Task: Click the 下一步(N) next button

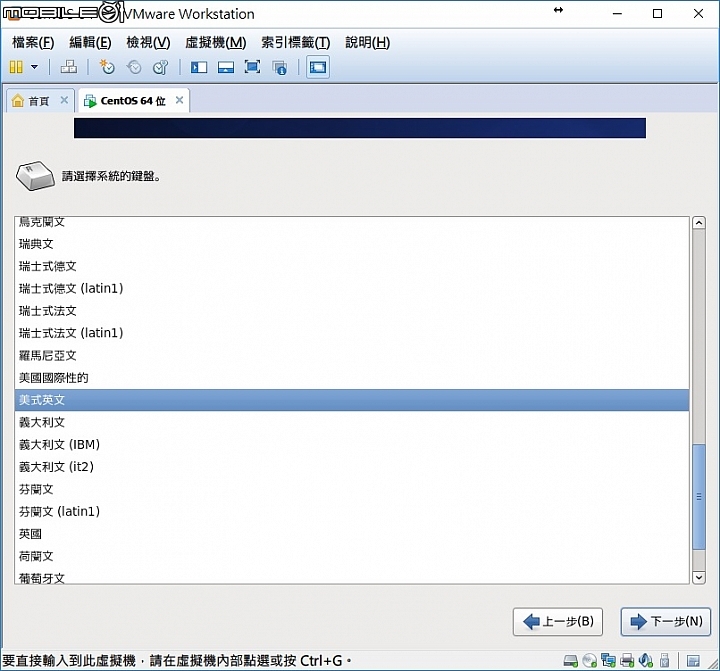Action: coord(665,622)
